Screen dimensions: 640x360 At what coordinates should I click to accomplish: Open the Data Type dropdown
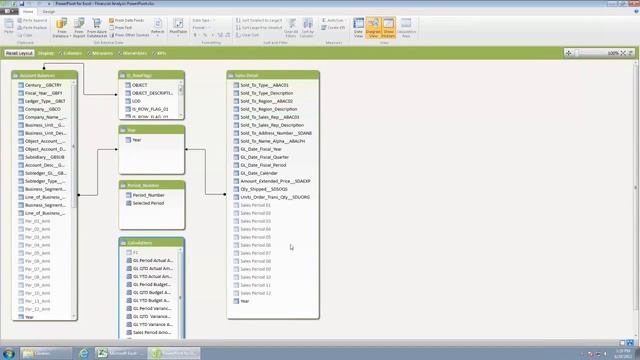click(203, 20)
